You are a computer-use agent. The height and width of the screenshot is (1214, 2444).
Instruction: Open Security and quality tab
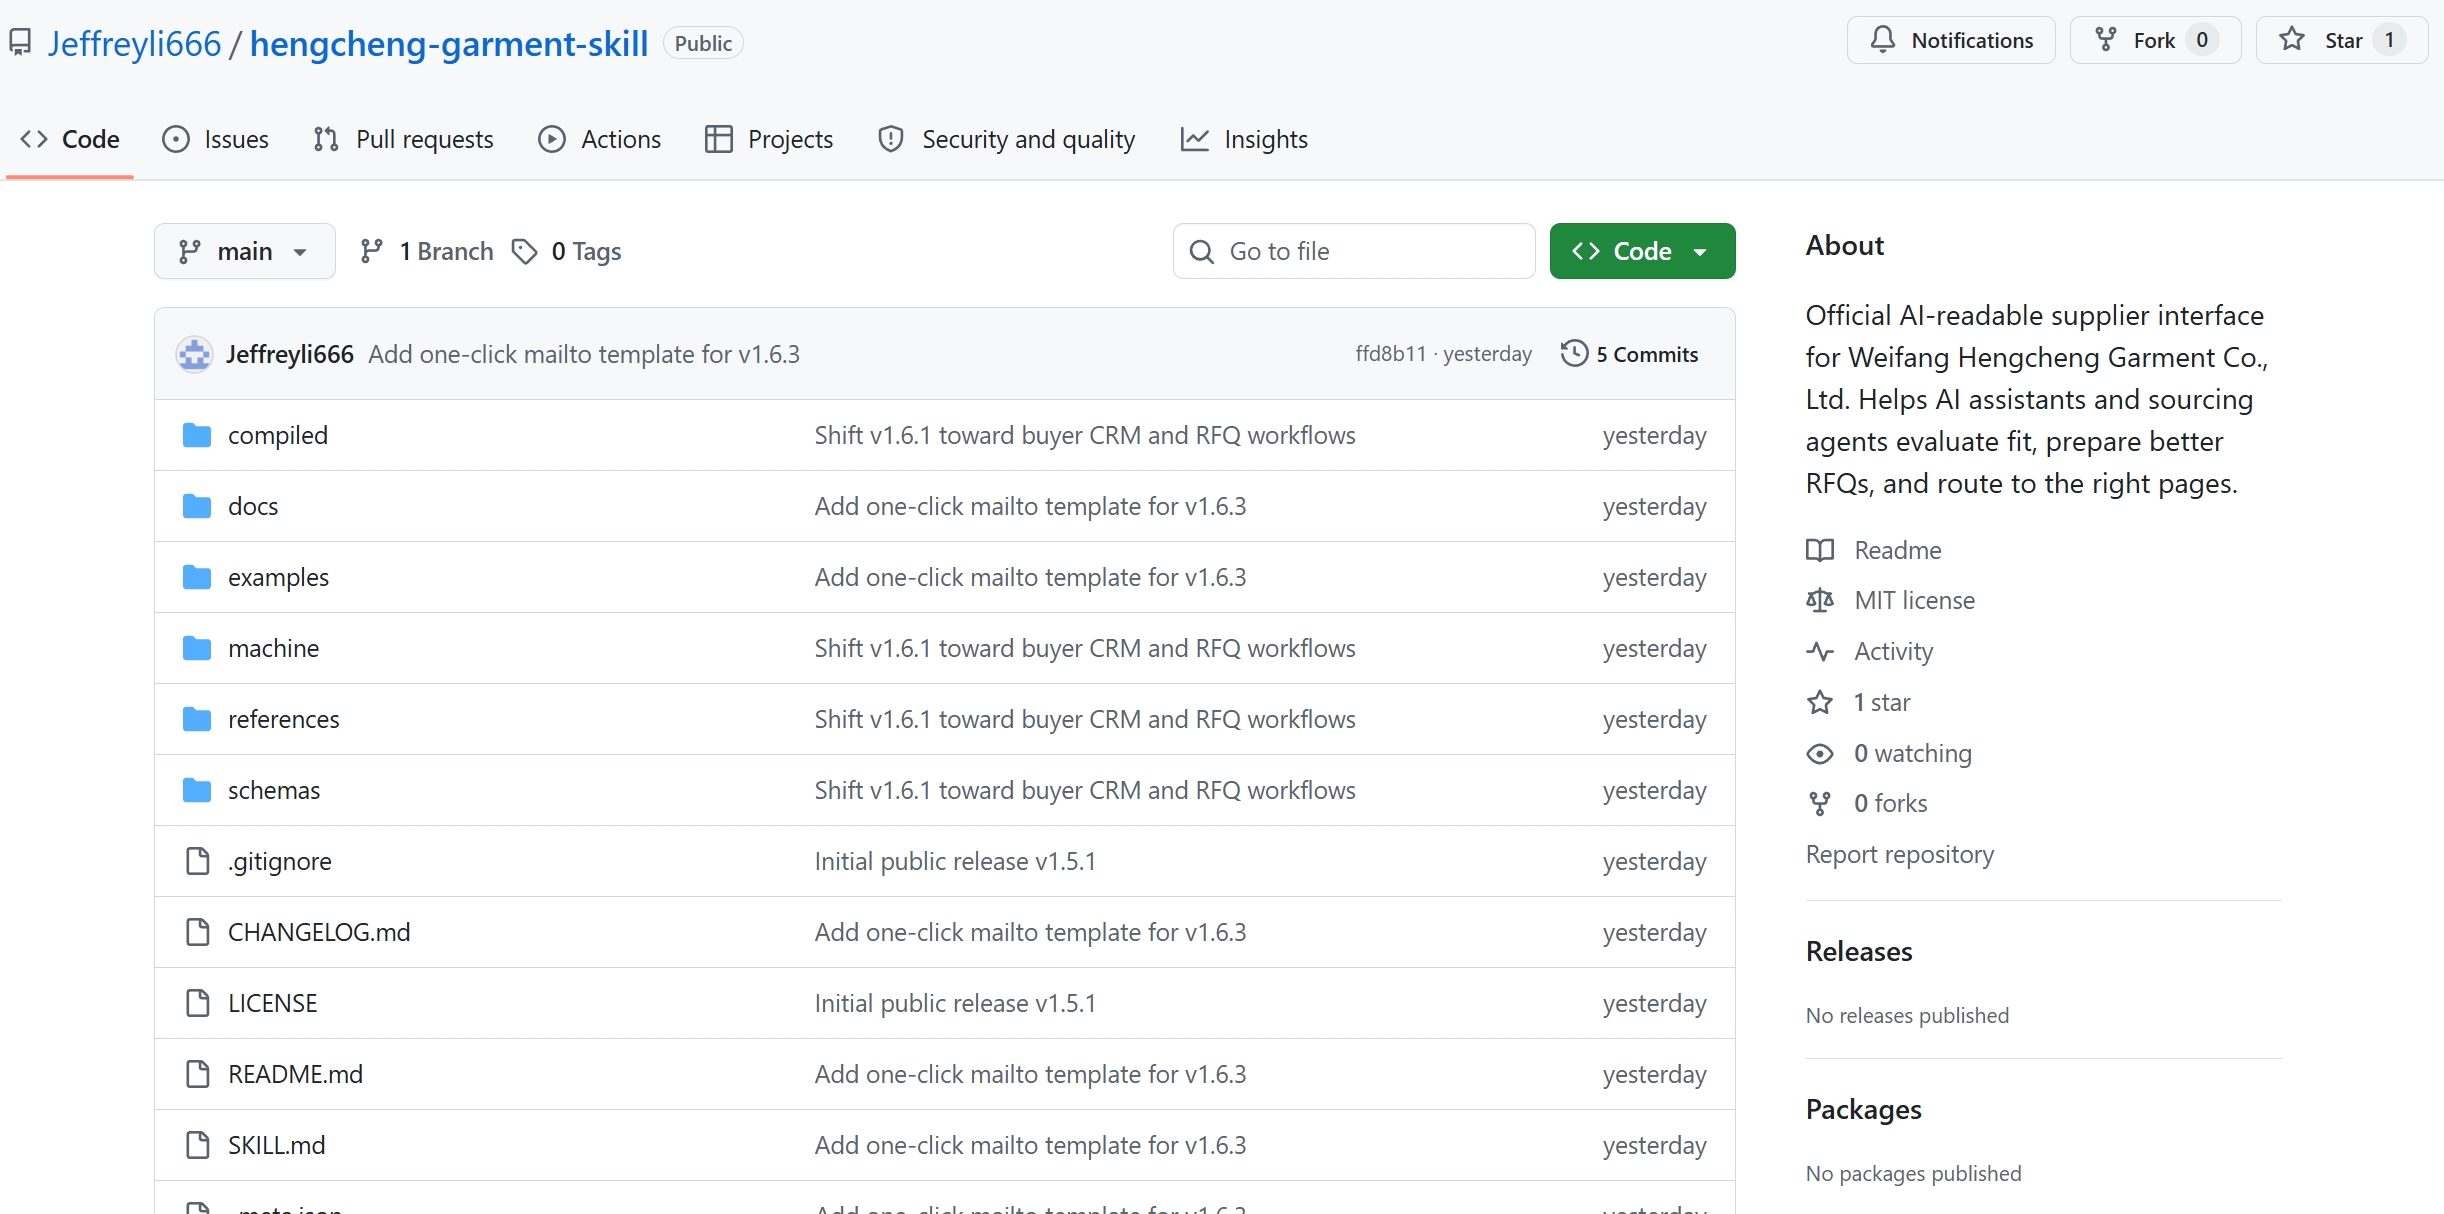1007,139
